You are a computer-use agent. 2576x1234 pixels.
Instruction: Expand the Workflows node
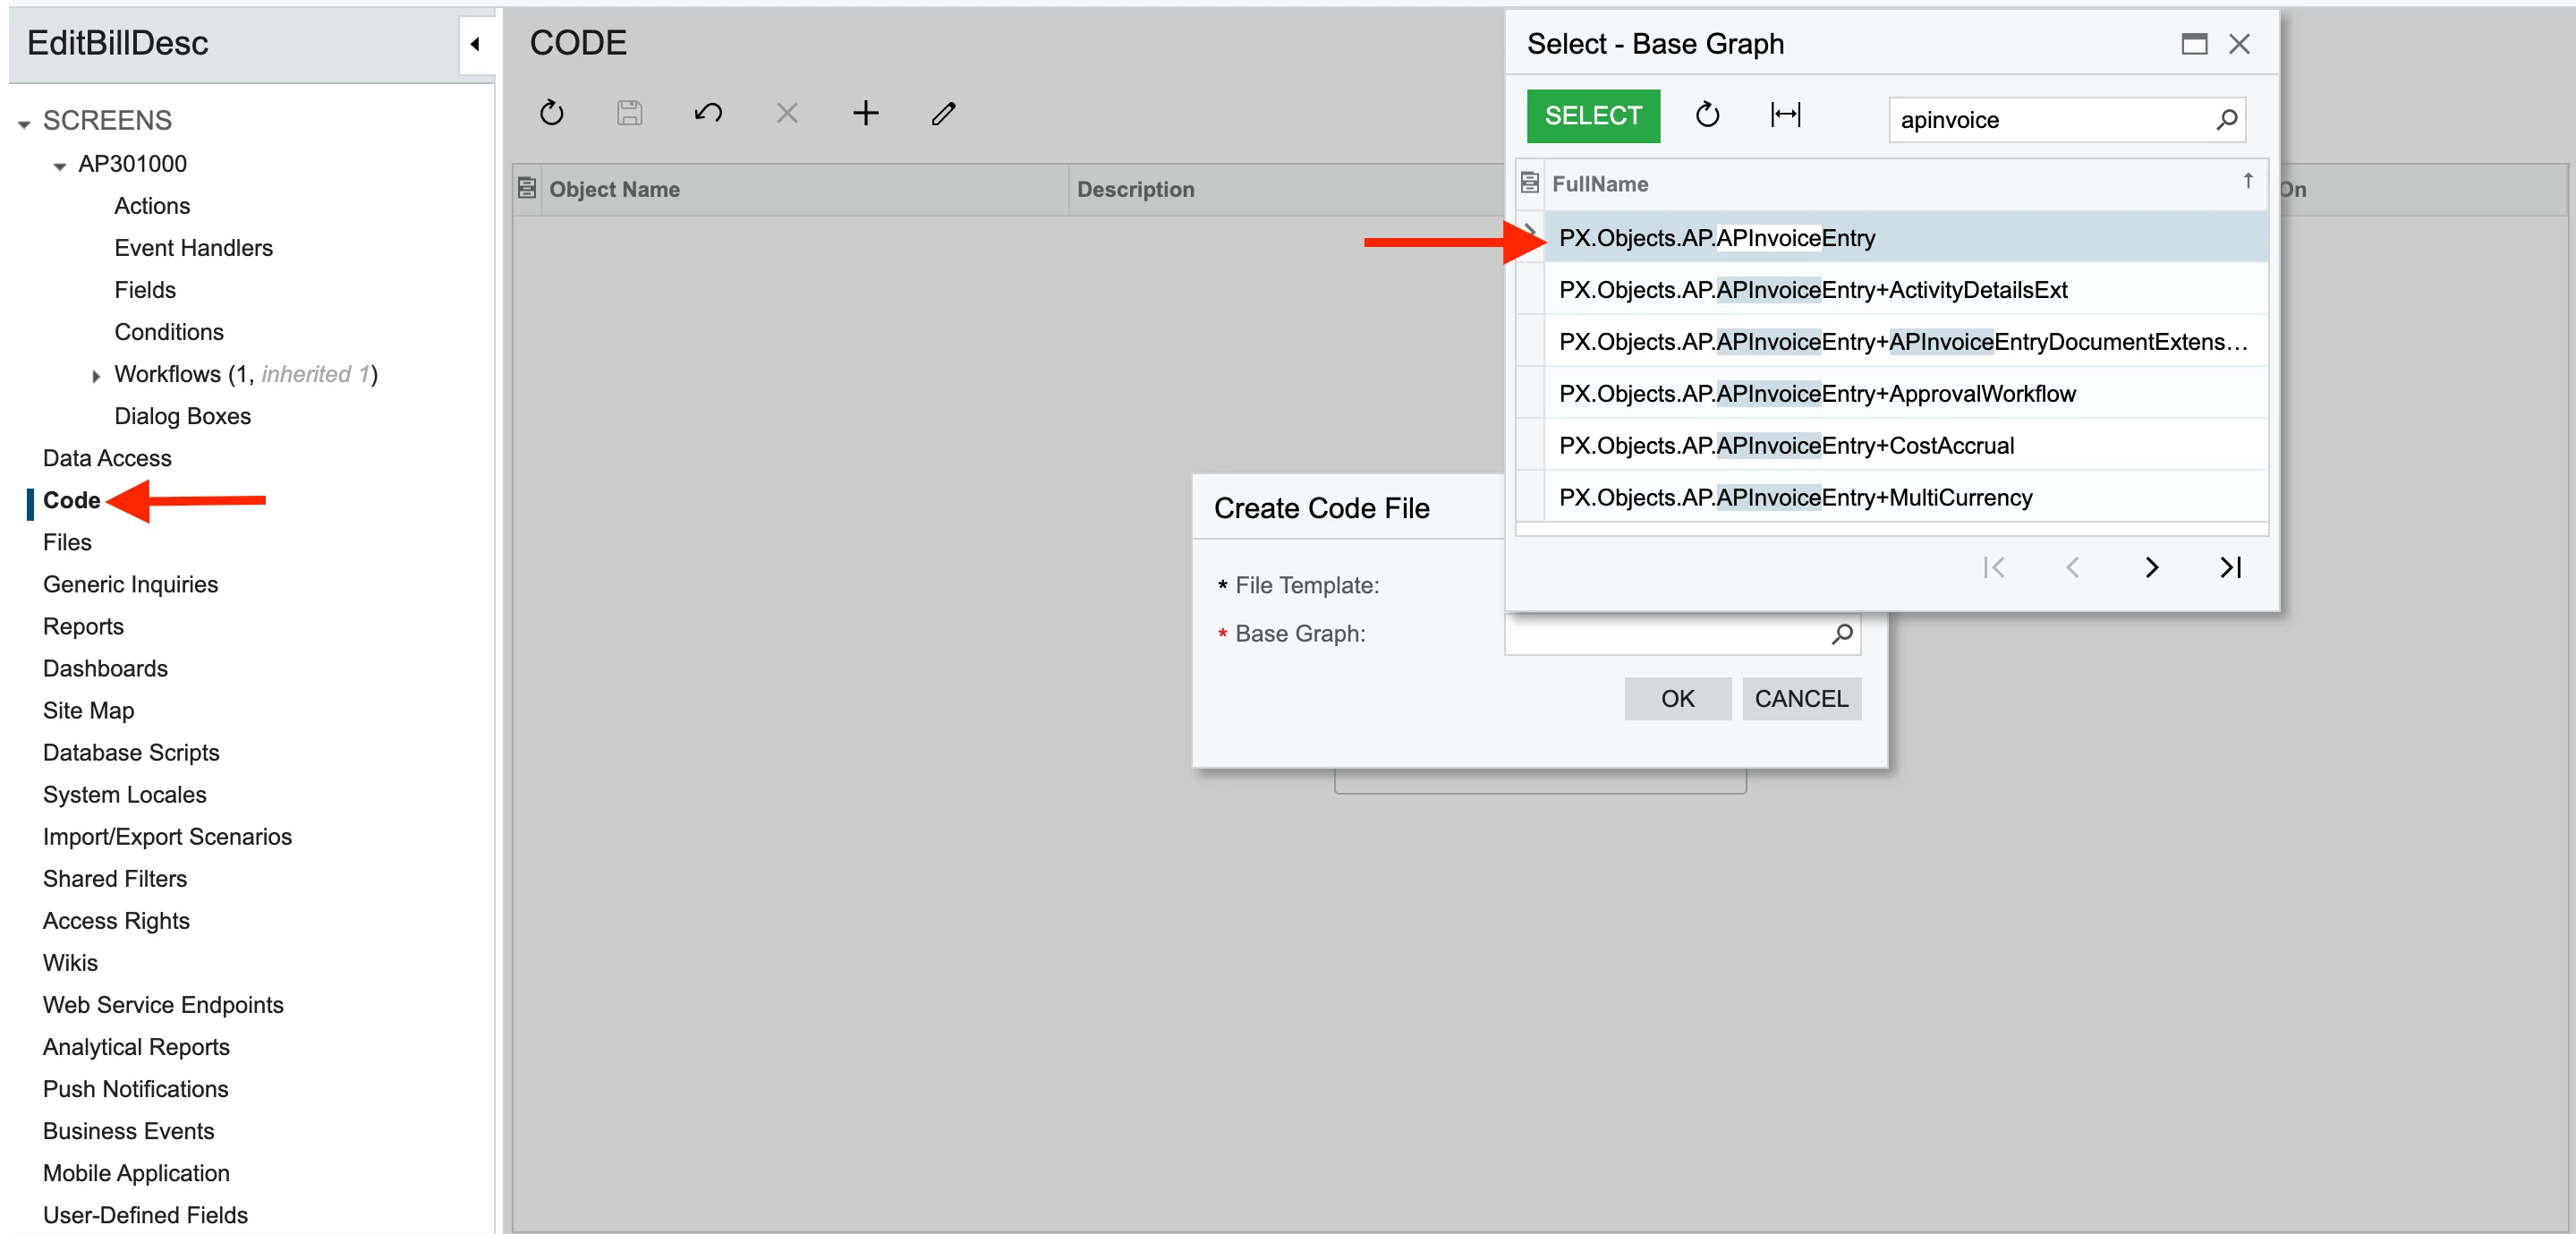pyautogui.click(x=96, y=376)
